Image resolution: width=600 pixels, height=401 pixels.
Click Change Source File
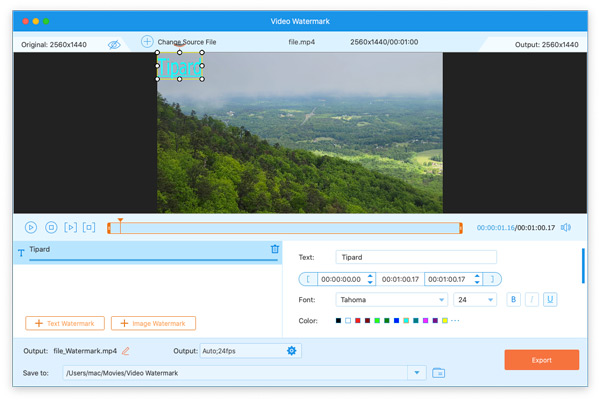(x=179, y=42)
